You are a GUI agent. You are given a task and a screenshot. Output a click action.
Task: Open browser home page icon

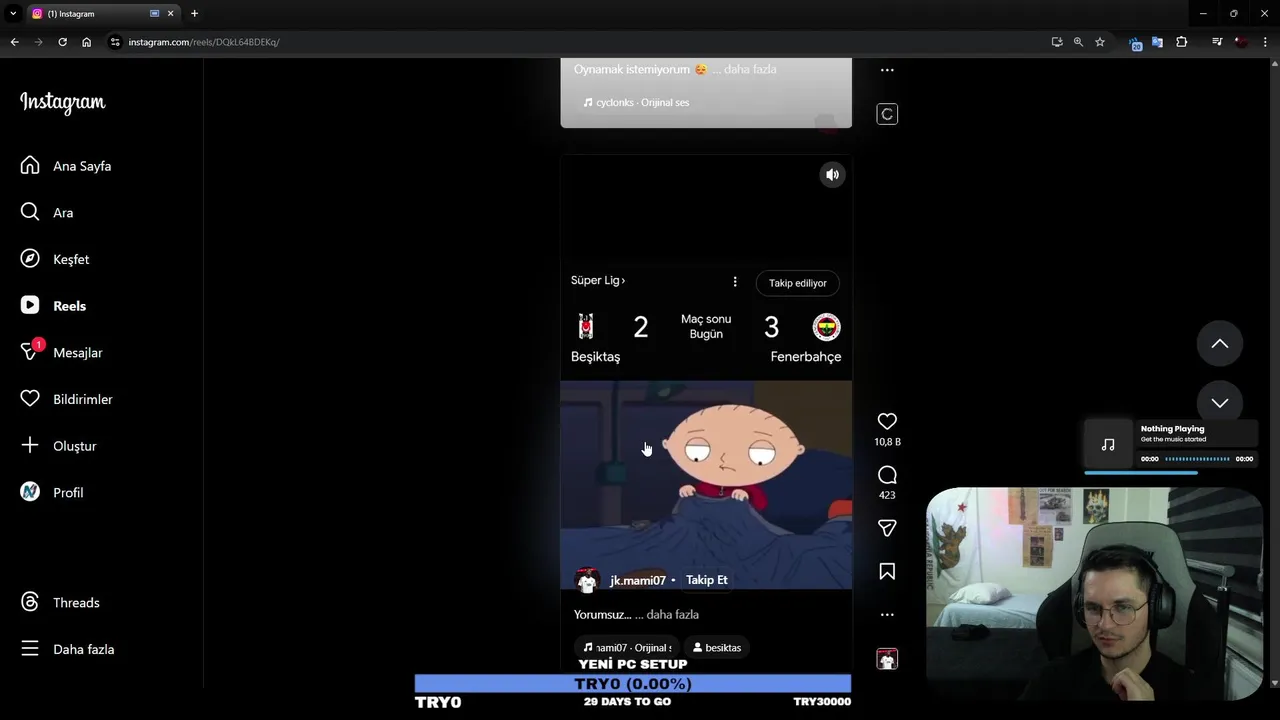[87, 42]
